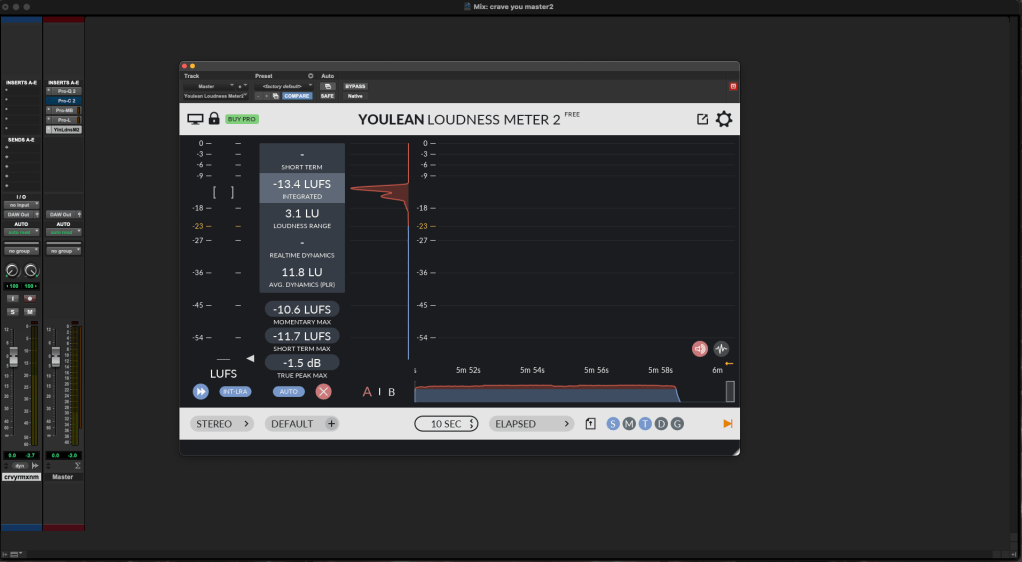The width and height of the screenshot is (1022, 562).
Task: Open the Youlean settings gear
Action: (723, 120)
